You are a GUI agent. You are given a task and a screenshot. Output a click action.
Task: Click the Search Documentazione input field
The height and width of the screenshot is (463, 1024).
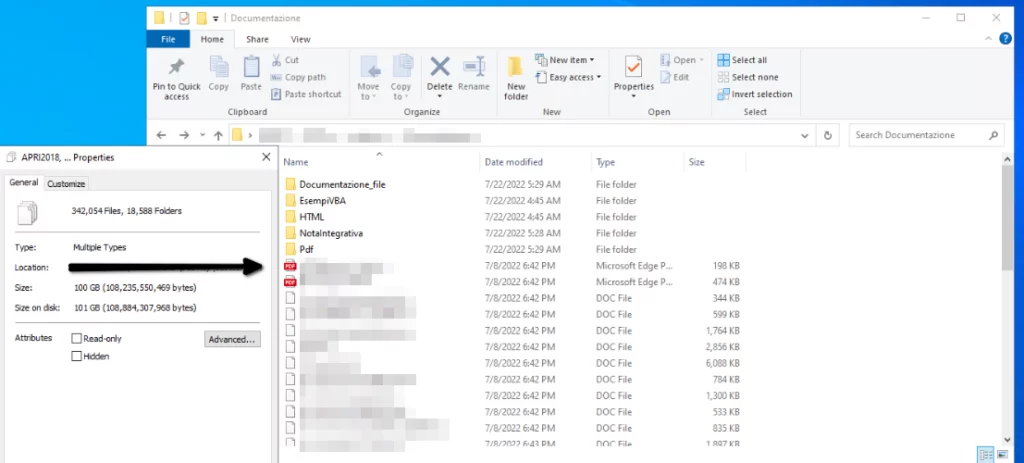click(x=918, y=135)
